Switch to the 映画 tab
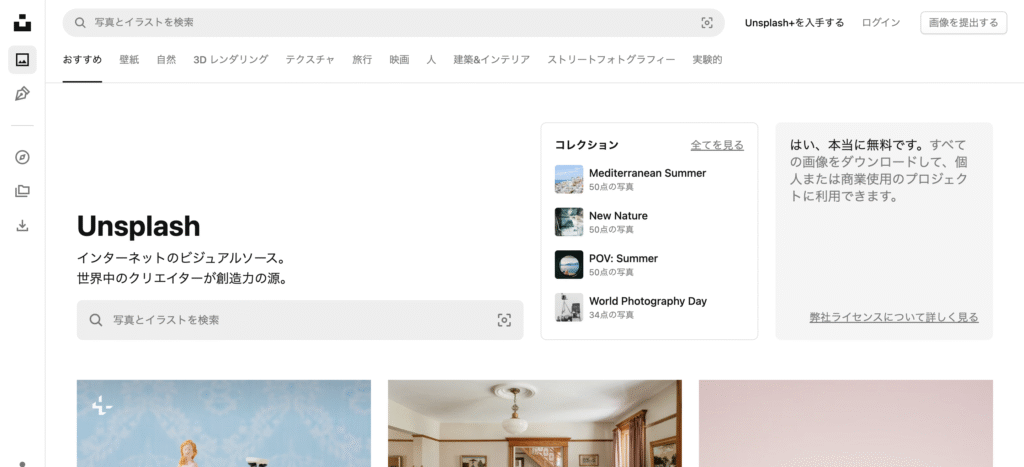Image resolution: width=1024 pixels, height=467 pixels. pos(399,59)
